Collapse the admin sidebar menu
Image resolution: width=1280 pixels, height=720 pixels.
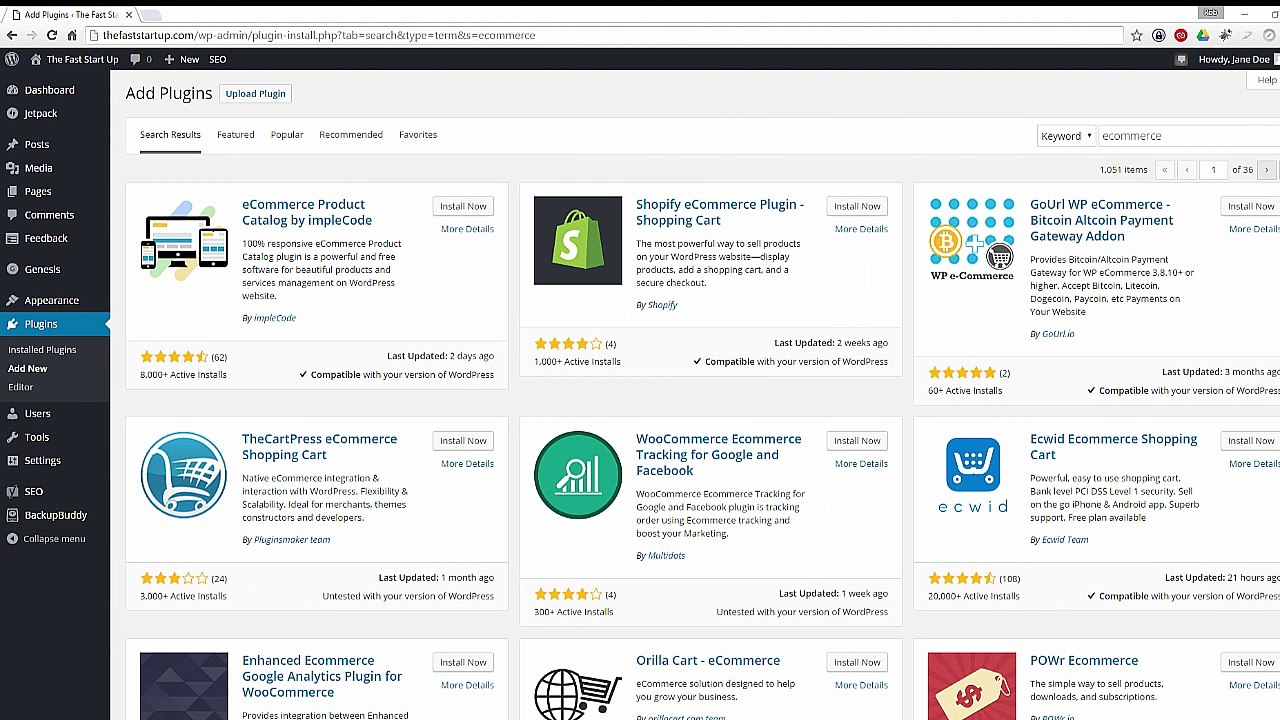[x=55, y=538]
